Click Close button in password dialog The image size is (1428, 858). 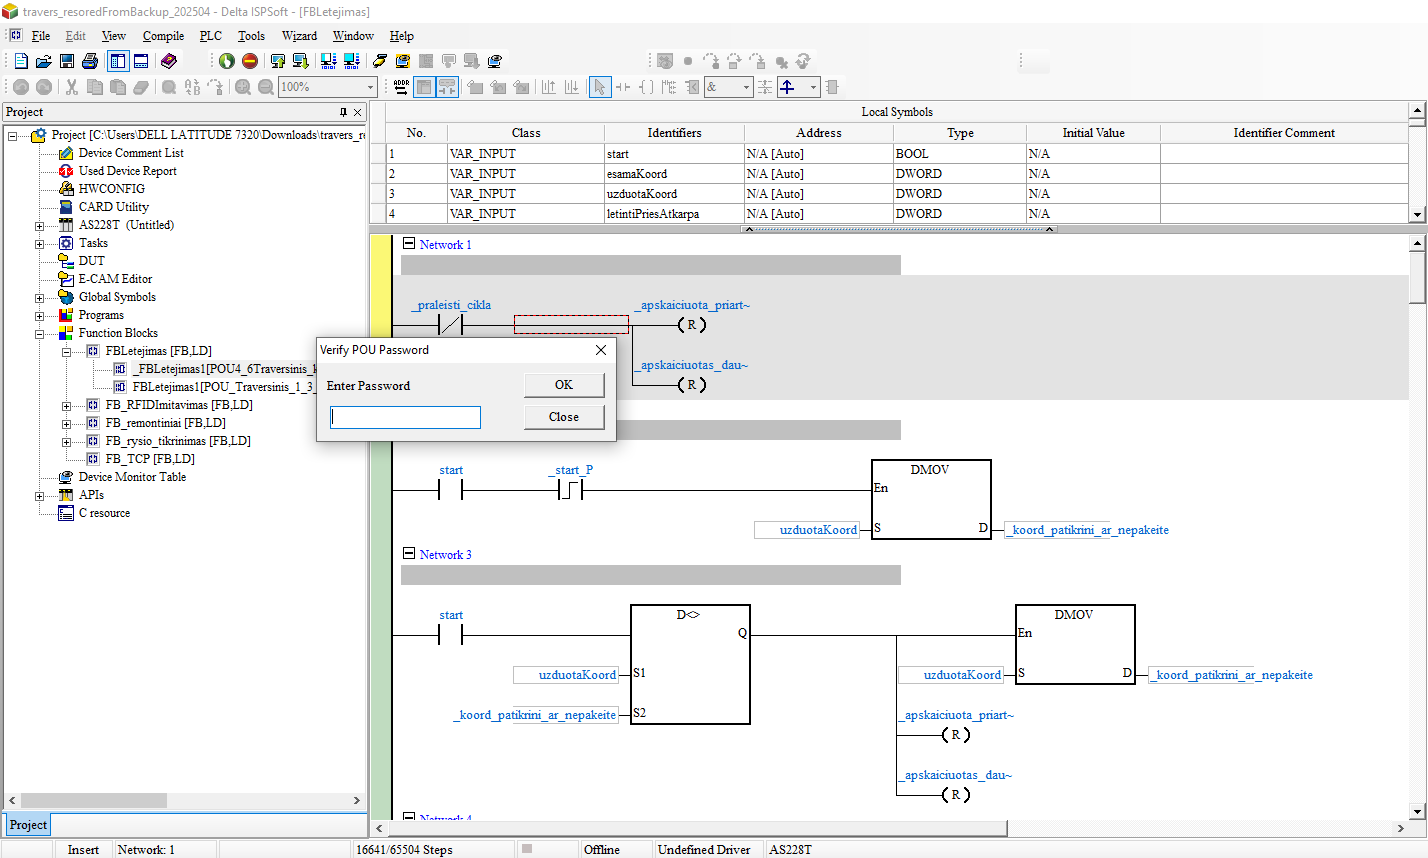pyautogui.click(x=564, y=417)
